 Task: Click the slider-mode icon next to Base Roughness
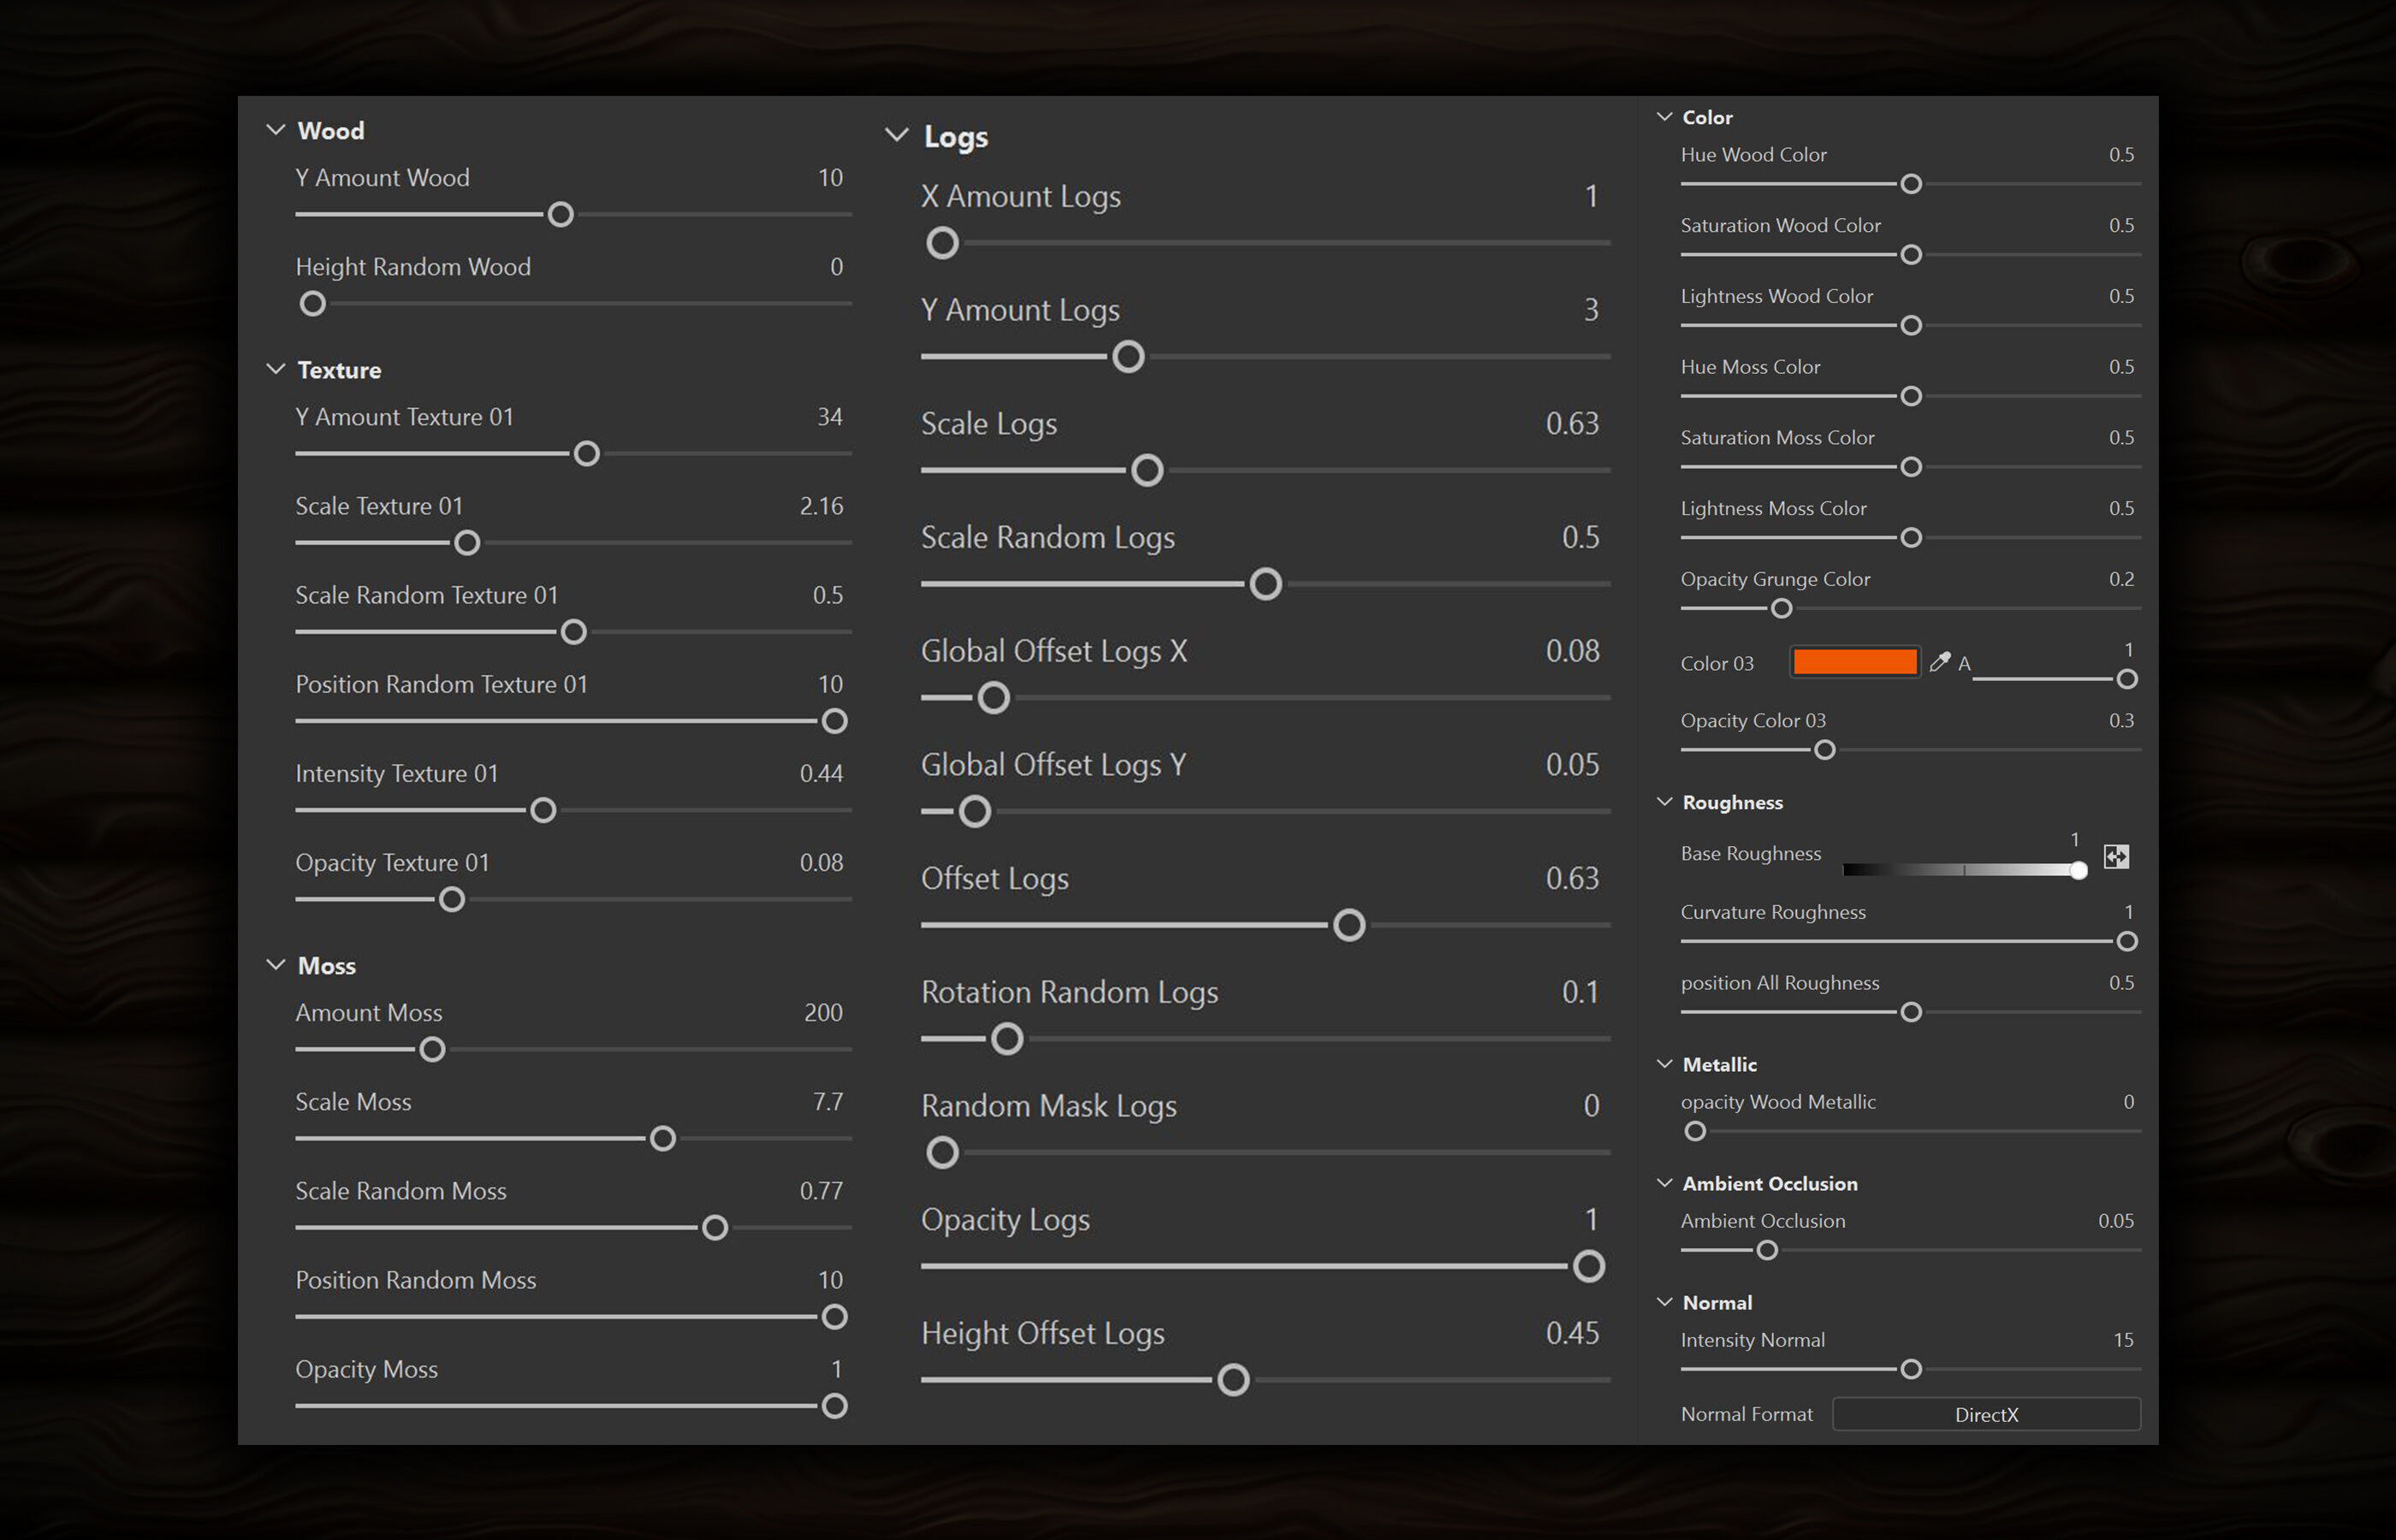[2116, 856]
